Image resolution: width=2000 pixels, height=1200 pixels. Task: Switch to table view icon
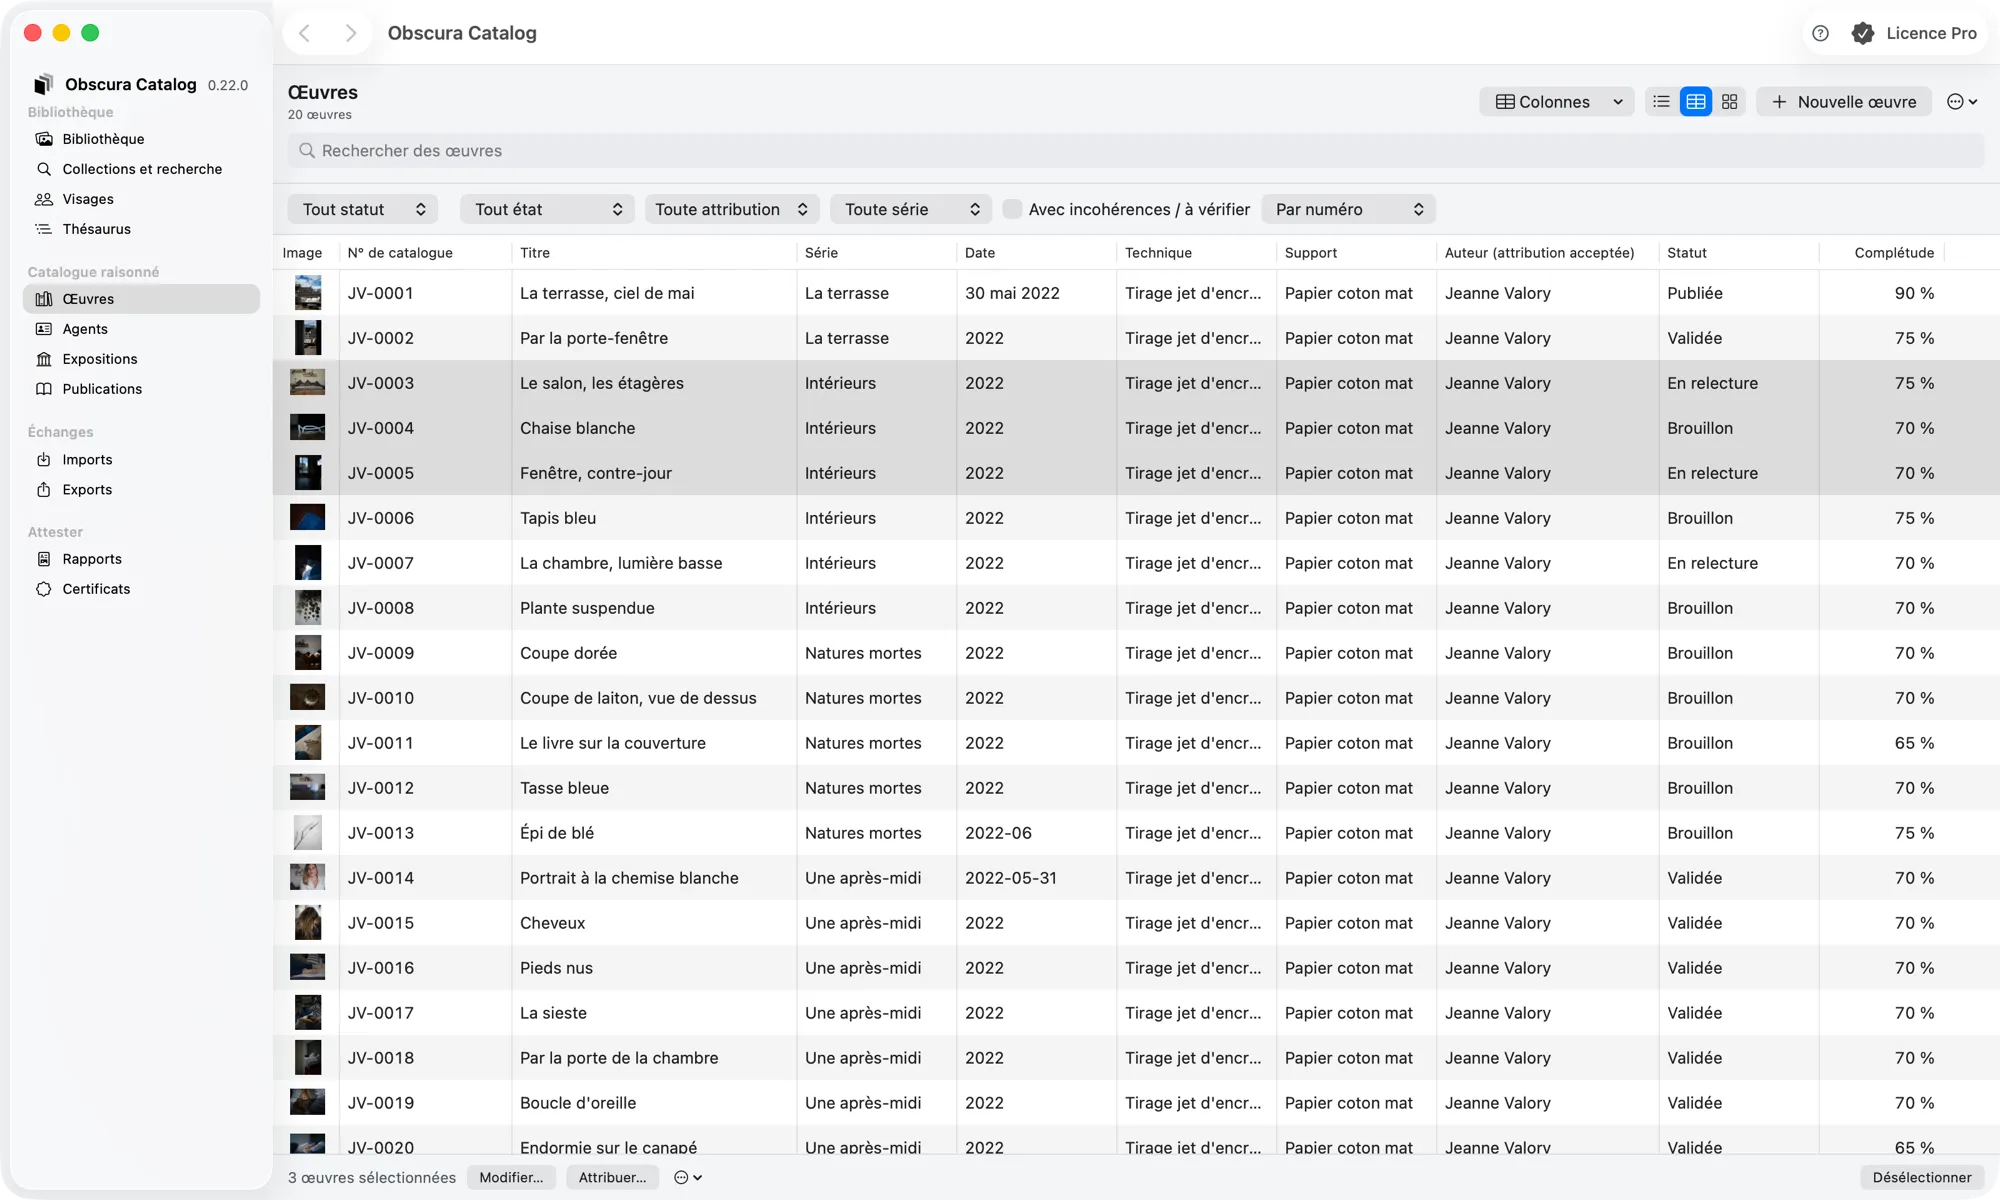(1696, 102)
